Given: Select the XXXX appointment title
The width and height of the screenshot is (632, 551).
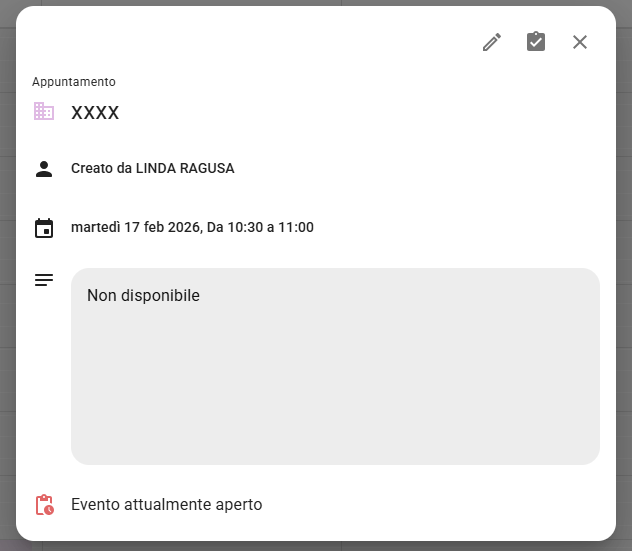Looking at the screenshot, I should coord(95,113).
